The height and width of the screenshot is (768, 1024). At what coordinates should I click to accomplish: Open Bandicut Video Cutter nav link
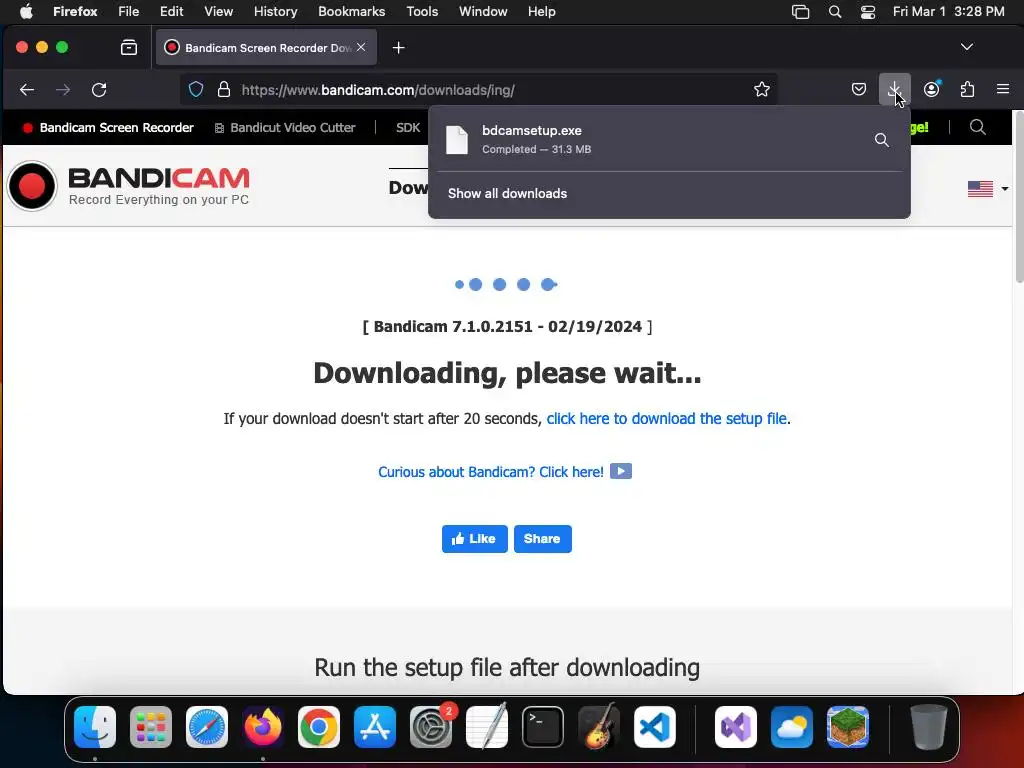(x=285, y=127)
